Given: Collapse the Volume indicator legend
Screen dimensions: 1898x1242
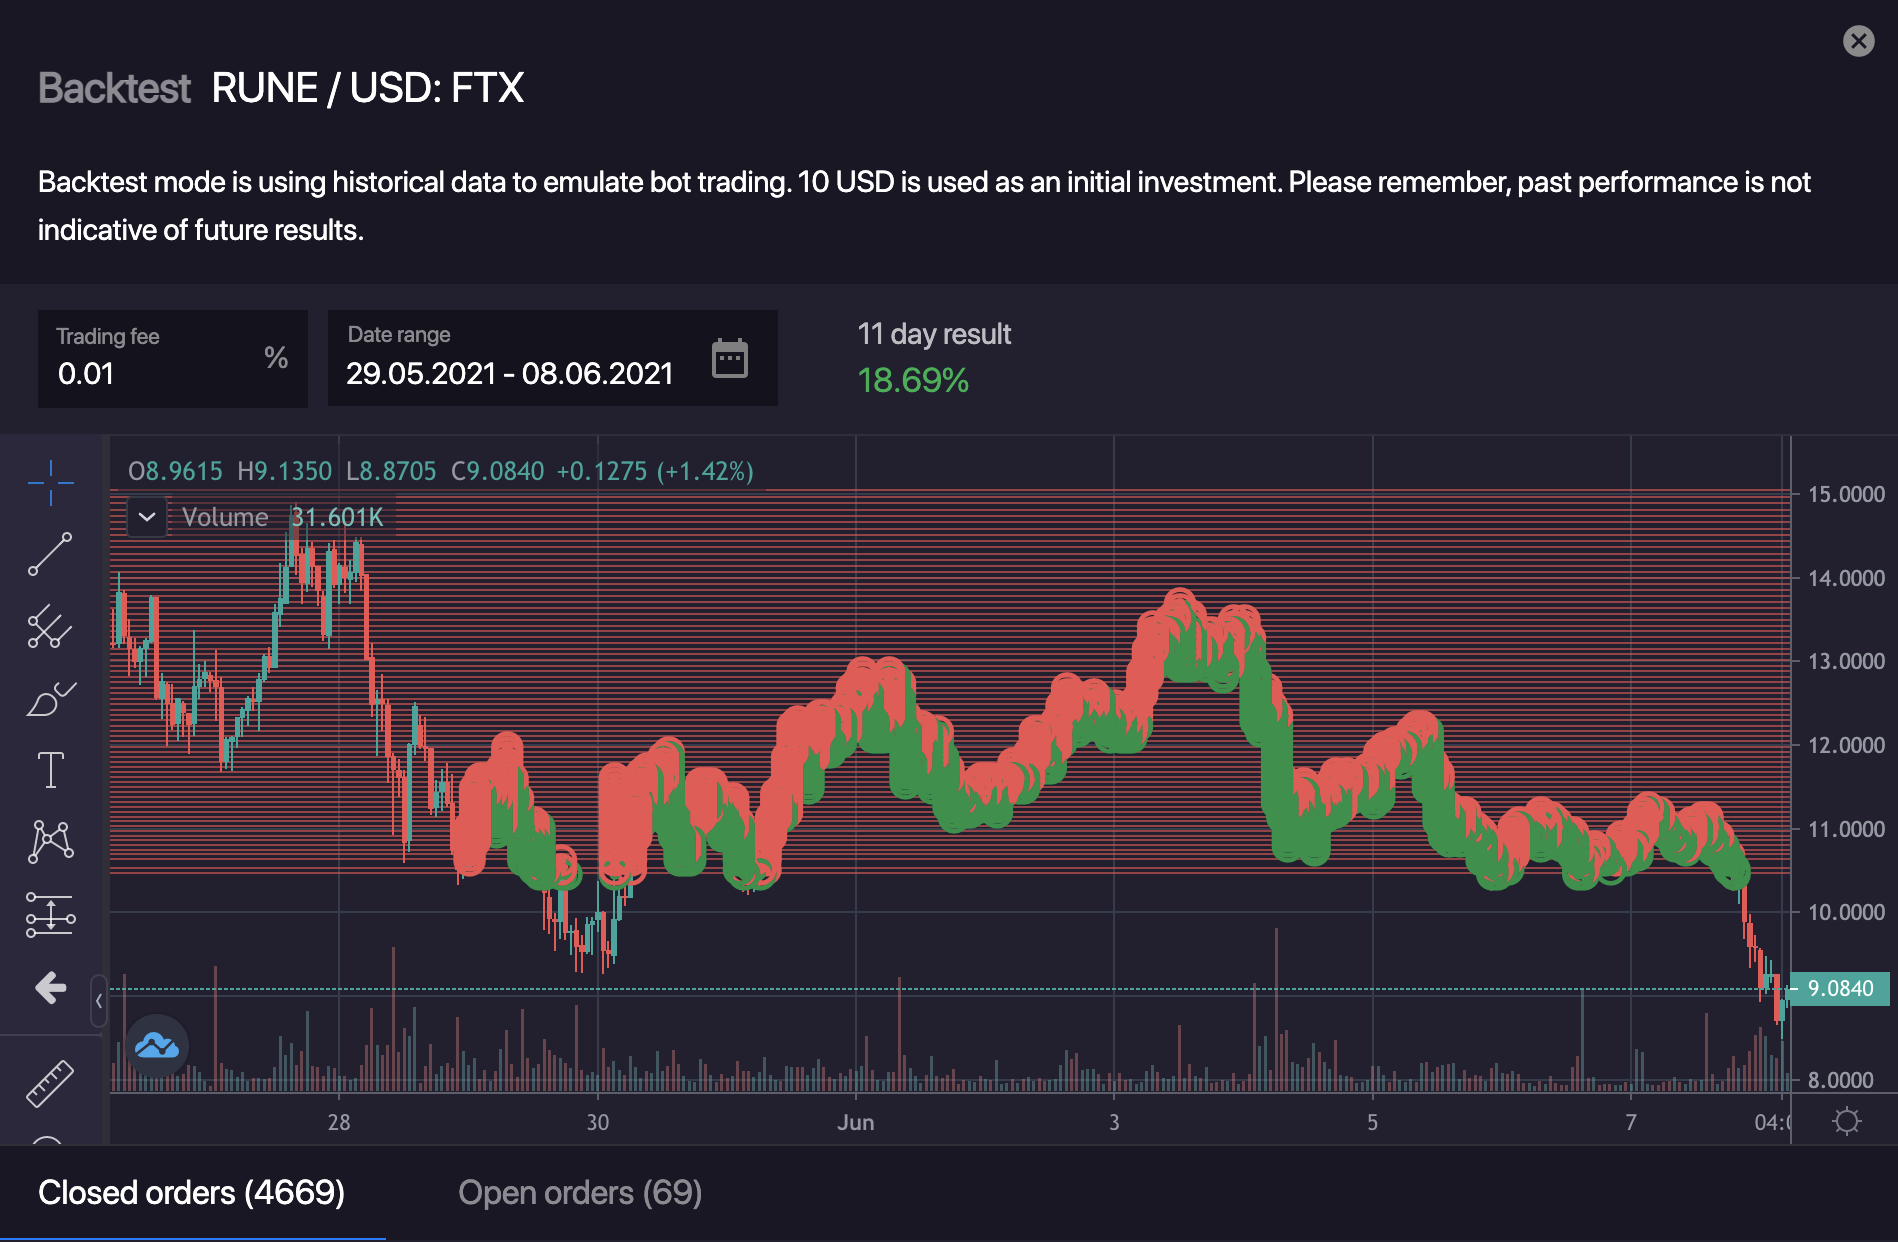Looking at the screenshot, I should tap(147, 517).
